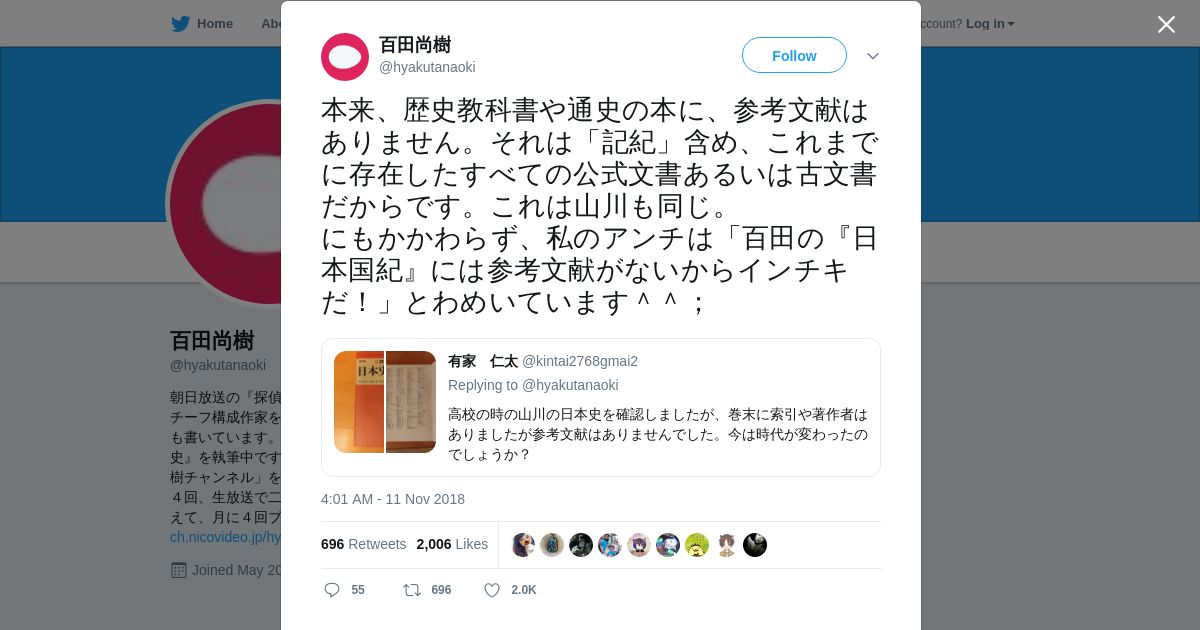
Task: Open 2,006 Likes list
Action: [x=452, y=544]
